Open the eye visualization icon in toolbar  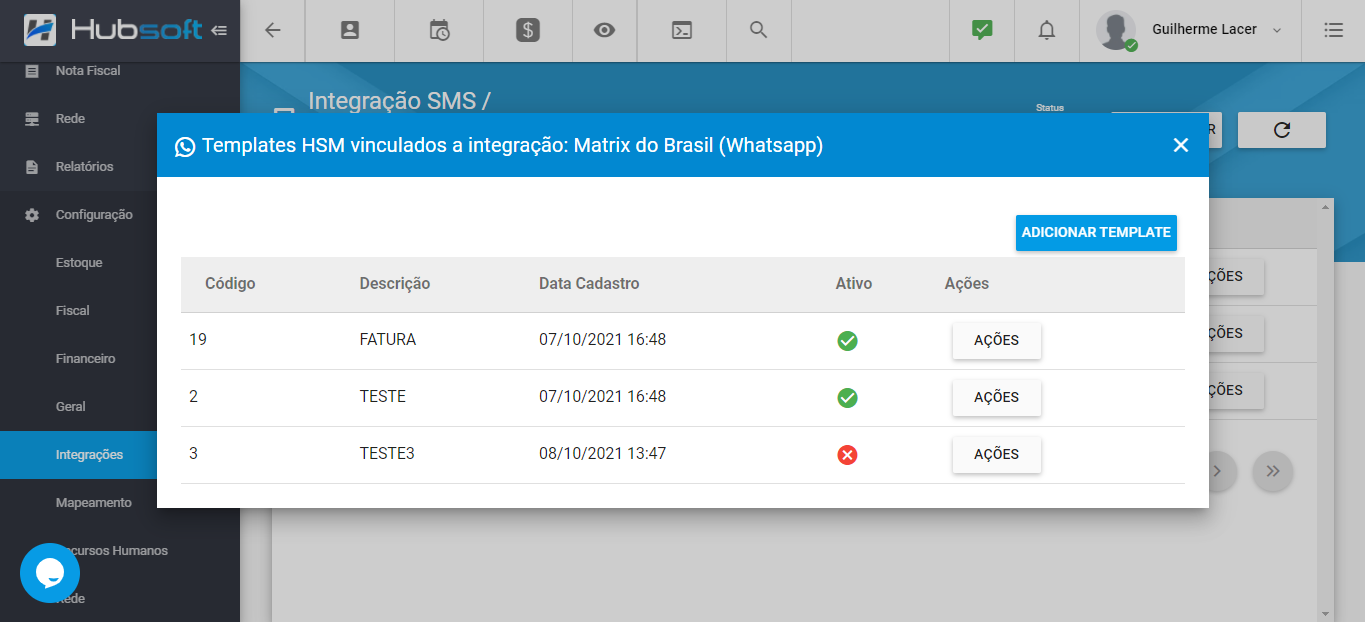[x=604, y=30]
